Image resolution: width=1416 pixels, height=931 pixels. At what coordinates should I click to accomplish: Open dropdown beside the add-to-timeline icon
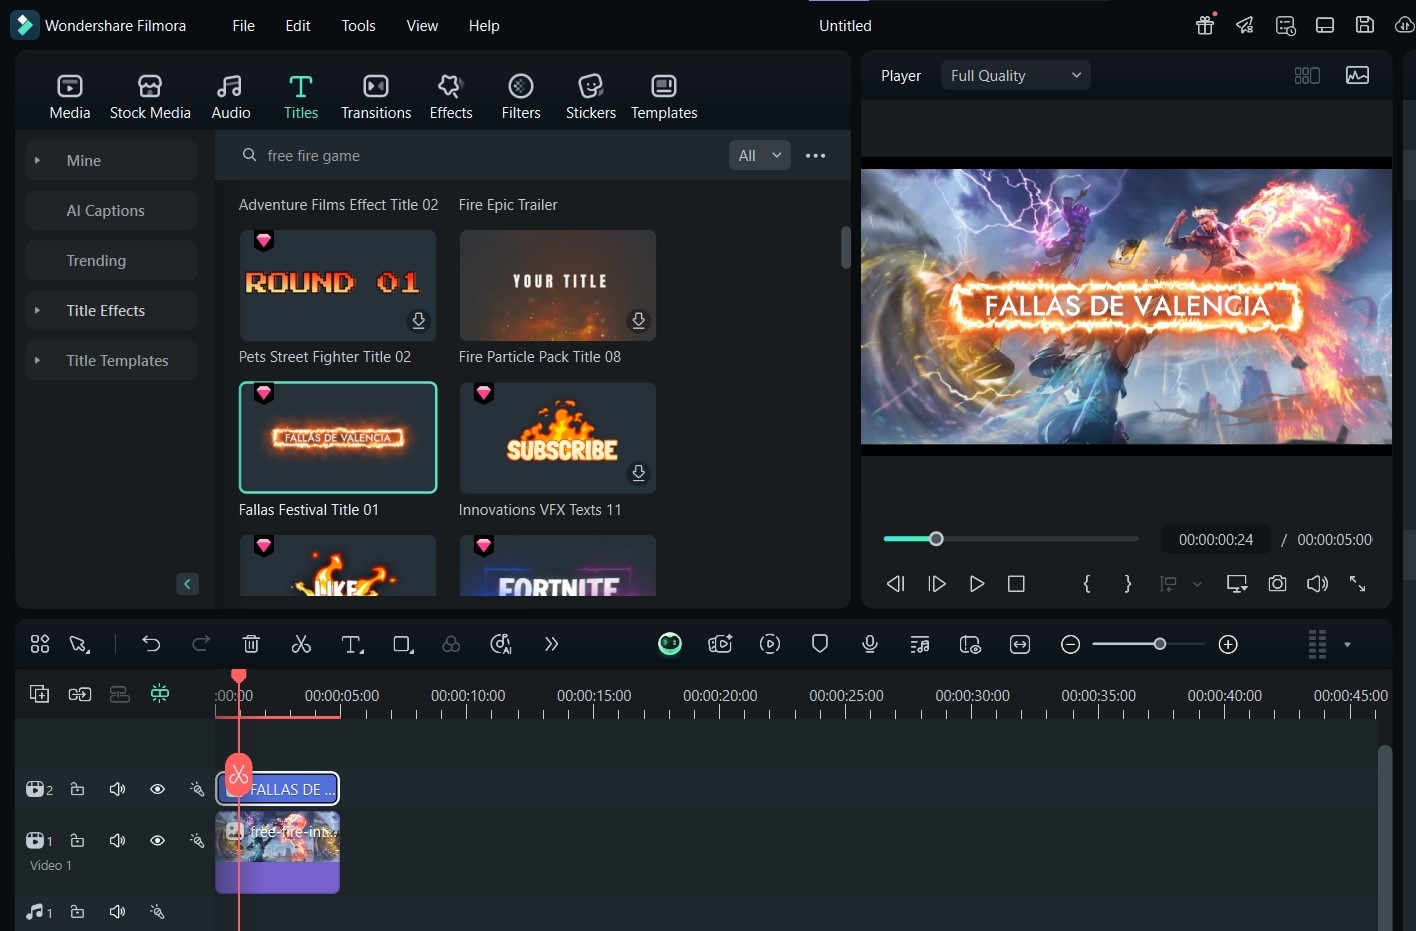coord(1197,584)
